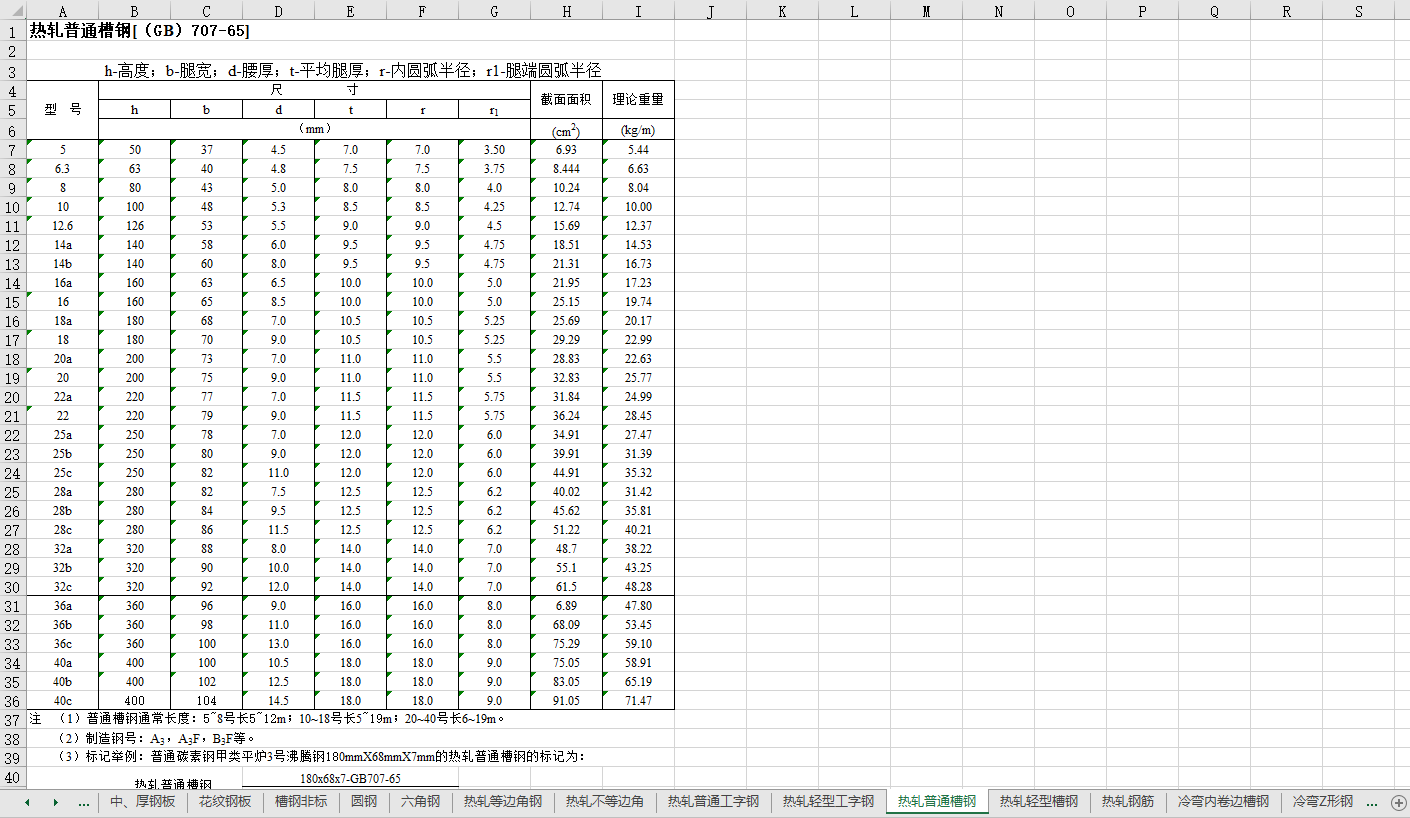Click the 截面面积 header cell
This screenshot has height=818, width=1410.
(x=567, y=100)
